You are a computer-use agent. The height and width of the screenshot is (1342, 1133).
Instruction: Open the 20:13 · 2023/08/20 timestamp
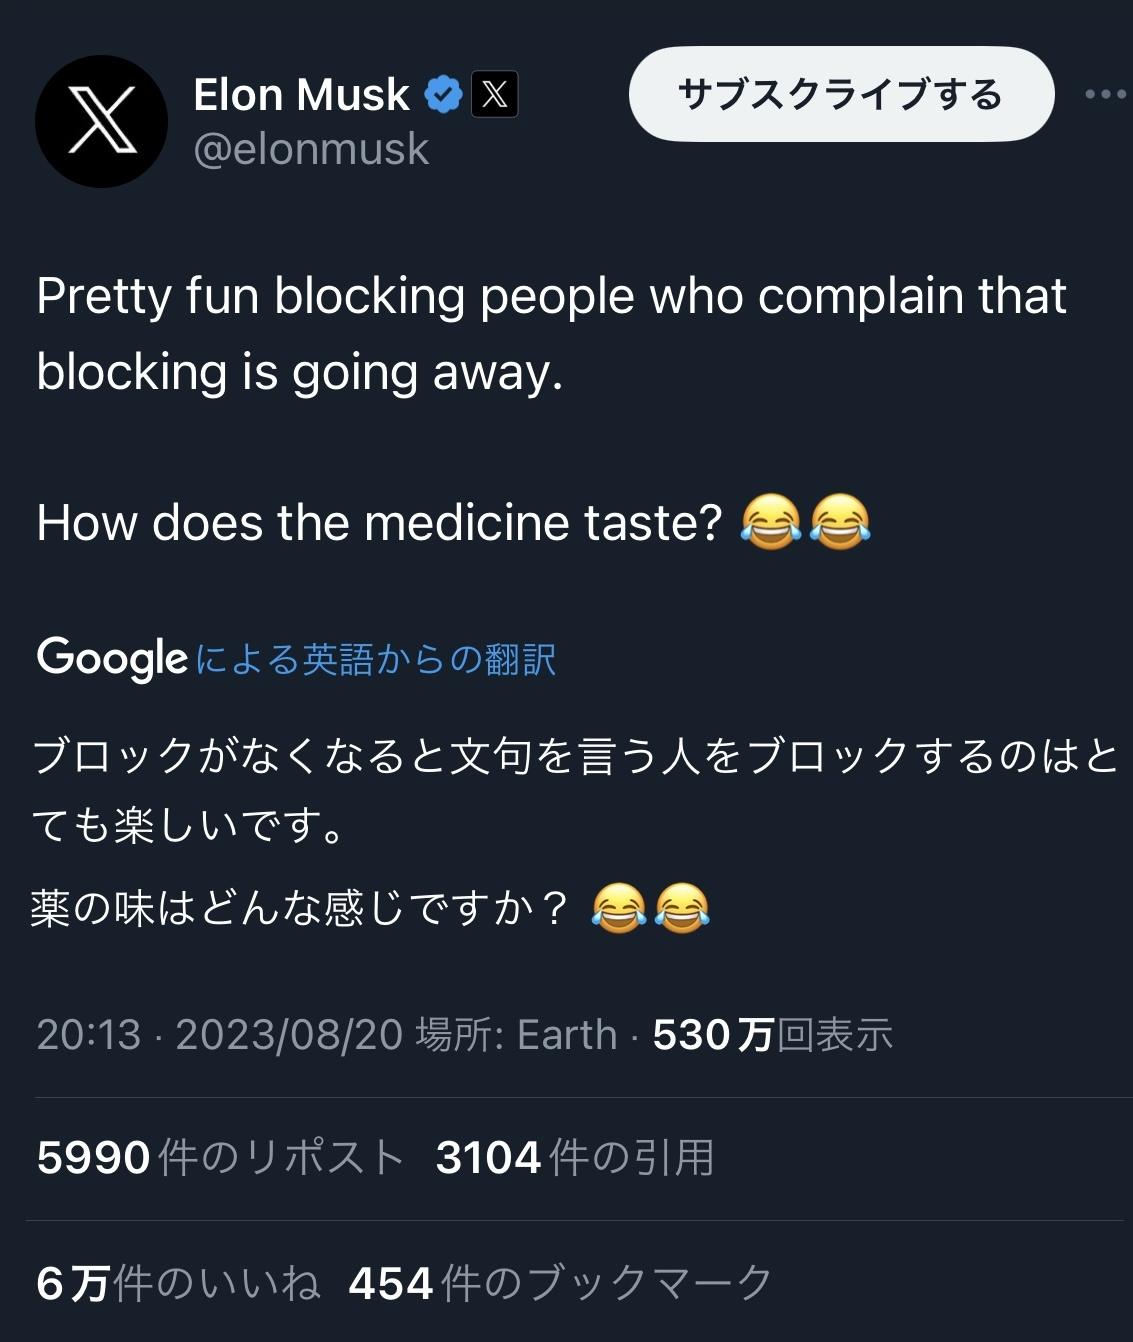pyautogui.click(x=219, y=1035)
